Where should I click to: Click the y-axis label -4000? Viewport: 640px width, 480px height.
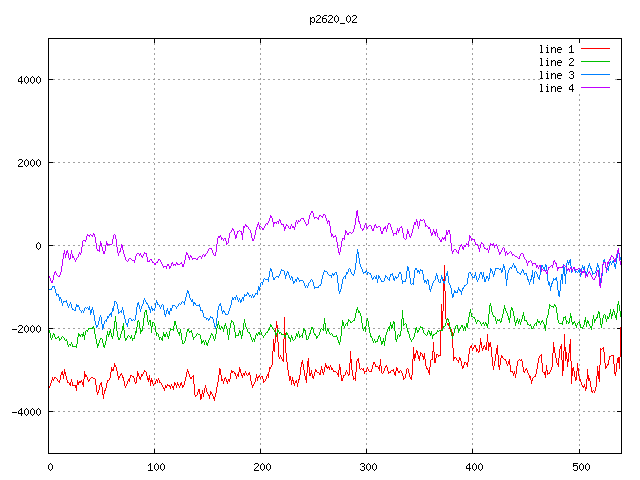tap(27, 412)
